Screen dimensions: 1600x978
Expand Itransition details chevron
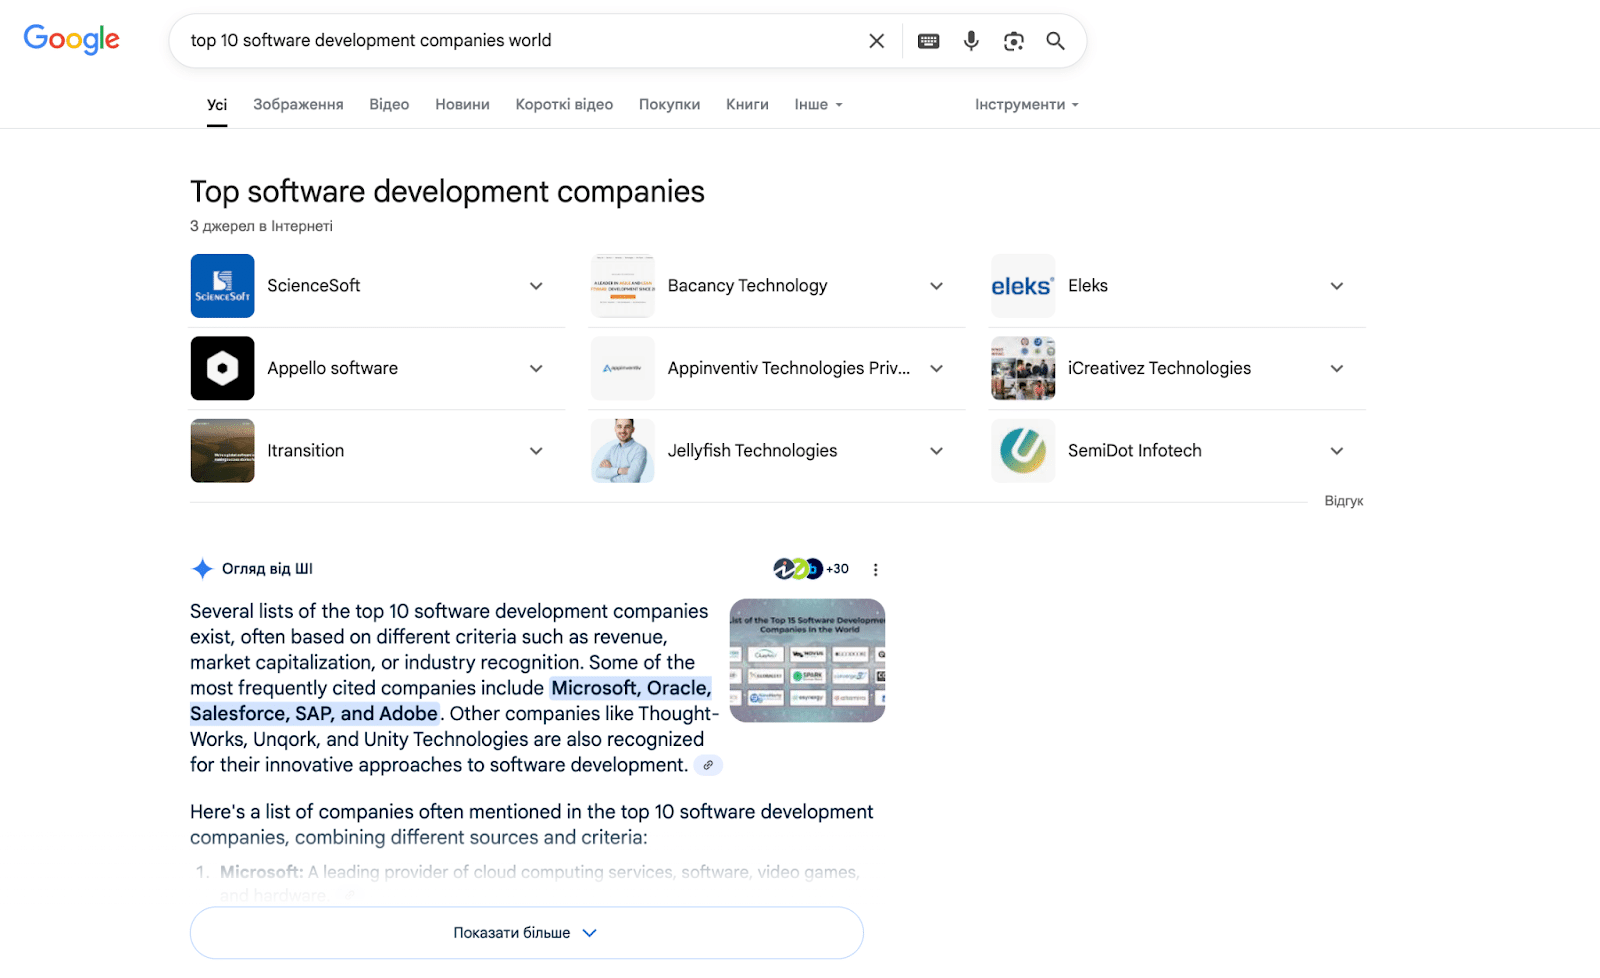[x=536, y=451]
